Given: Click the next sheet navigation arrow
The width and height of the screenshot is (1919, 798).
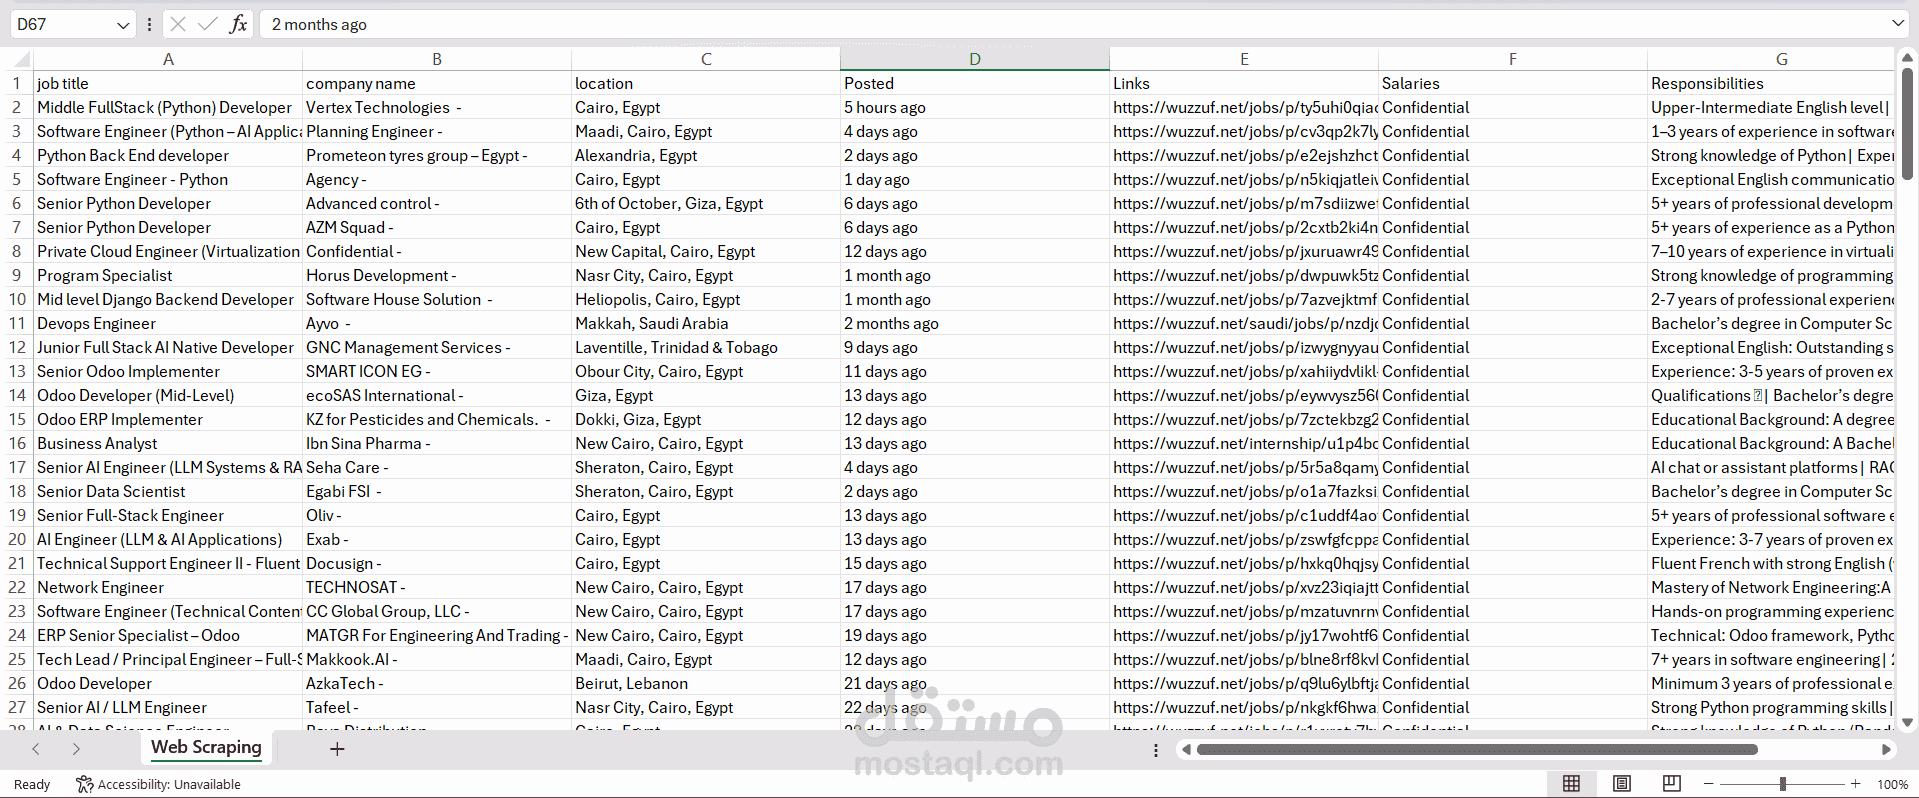Looking at the screenshot, I should tap(76, 749).
